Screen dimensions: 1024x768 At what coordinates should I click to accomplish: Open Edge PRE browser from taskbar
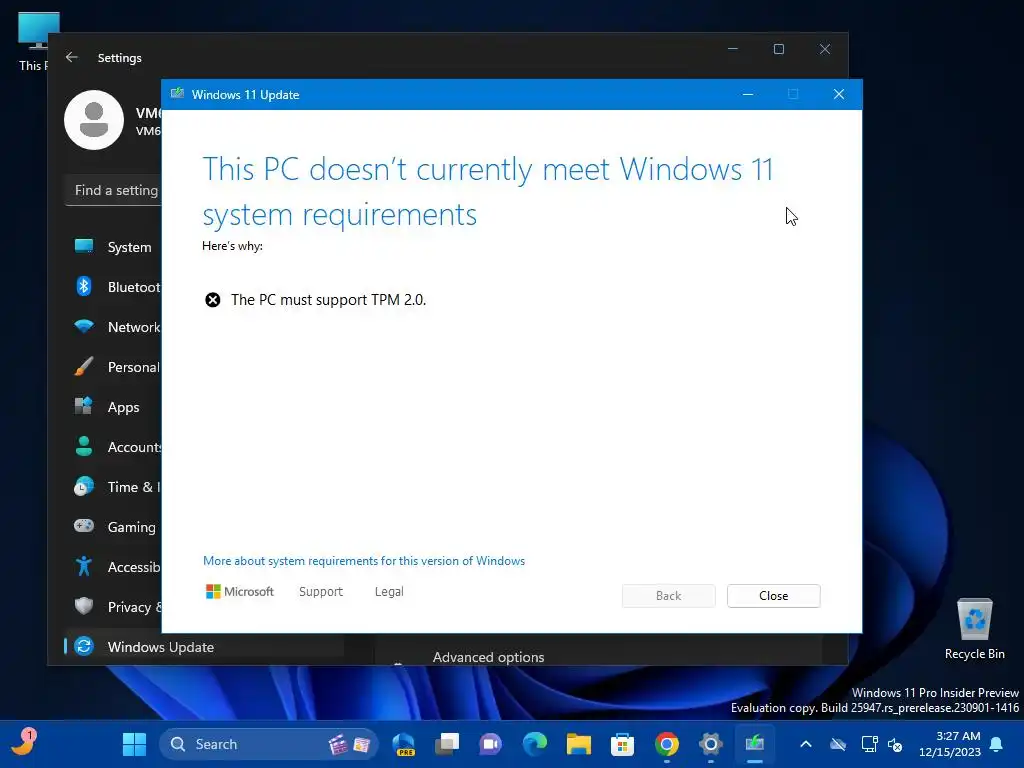(404, 744)
